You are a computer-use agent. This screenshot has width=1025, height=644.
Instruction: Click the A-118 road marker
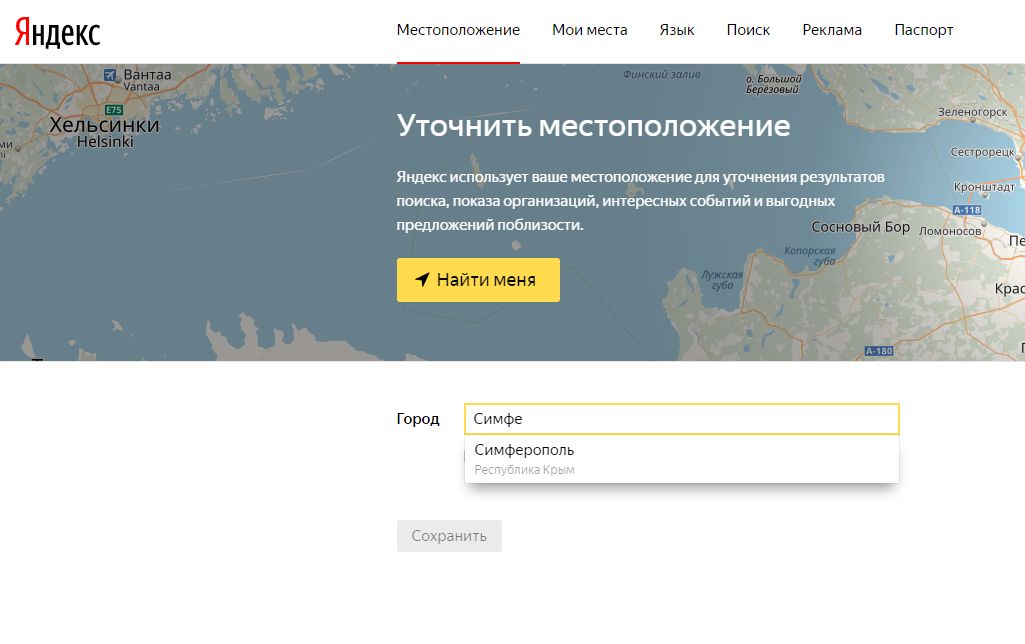point(967,210)
